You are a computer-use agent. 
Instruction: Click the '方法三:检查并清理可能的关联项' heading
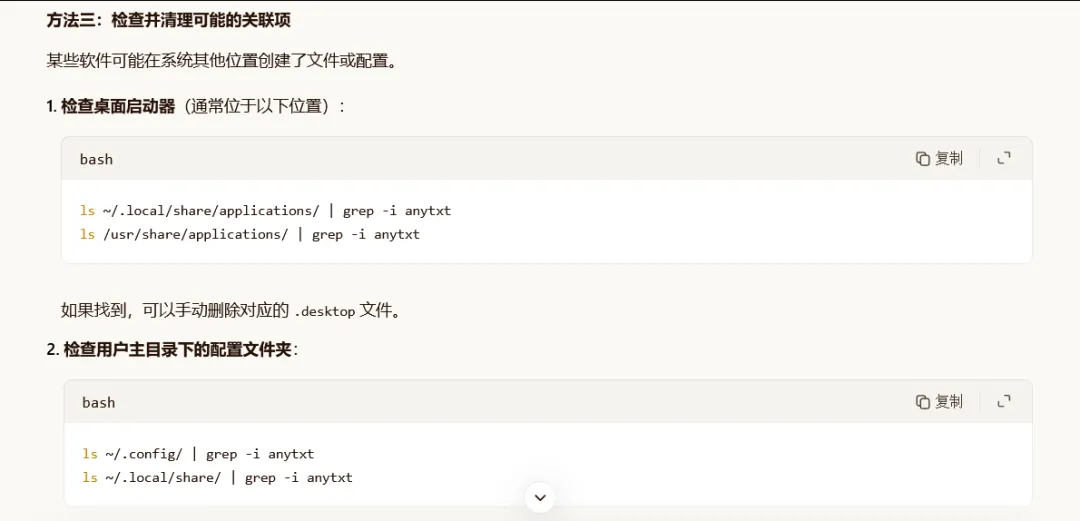point(169,21)
